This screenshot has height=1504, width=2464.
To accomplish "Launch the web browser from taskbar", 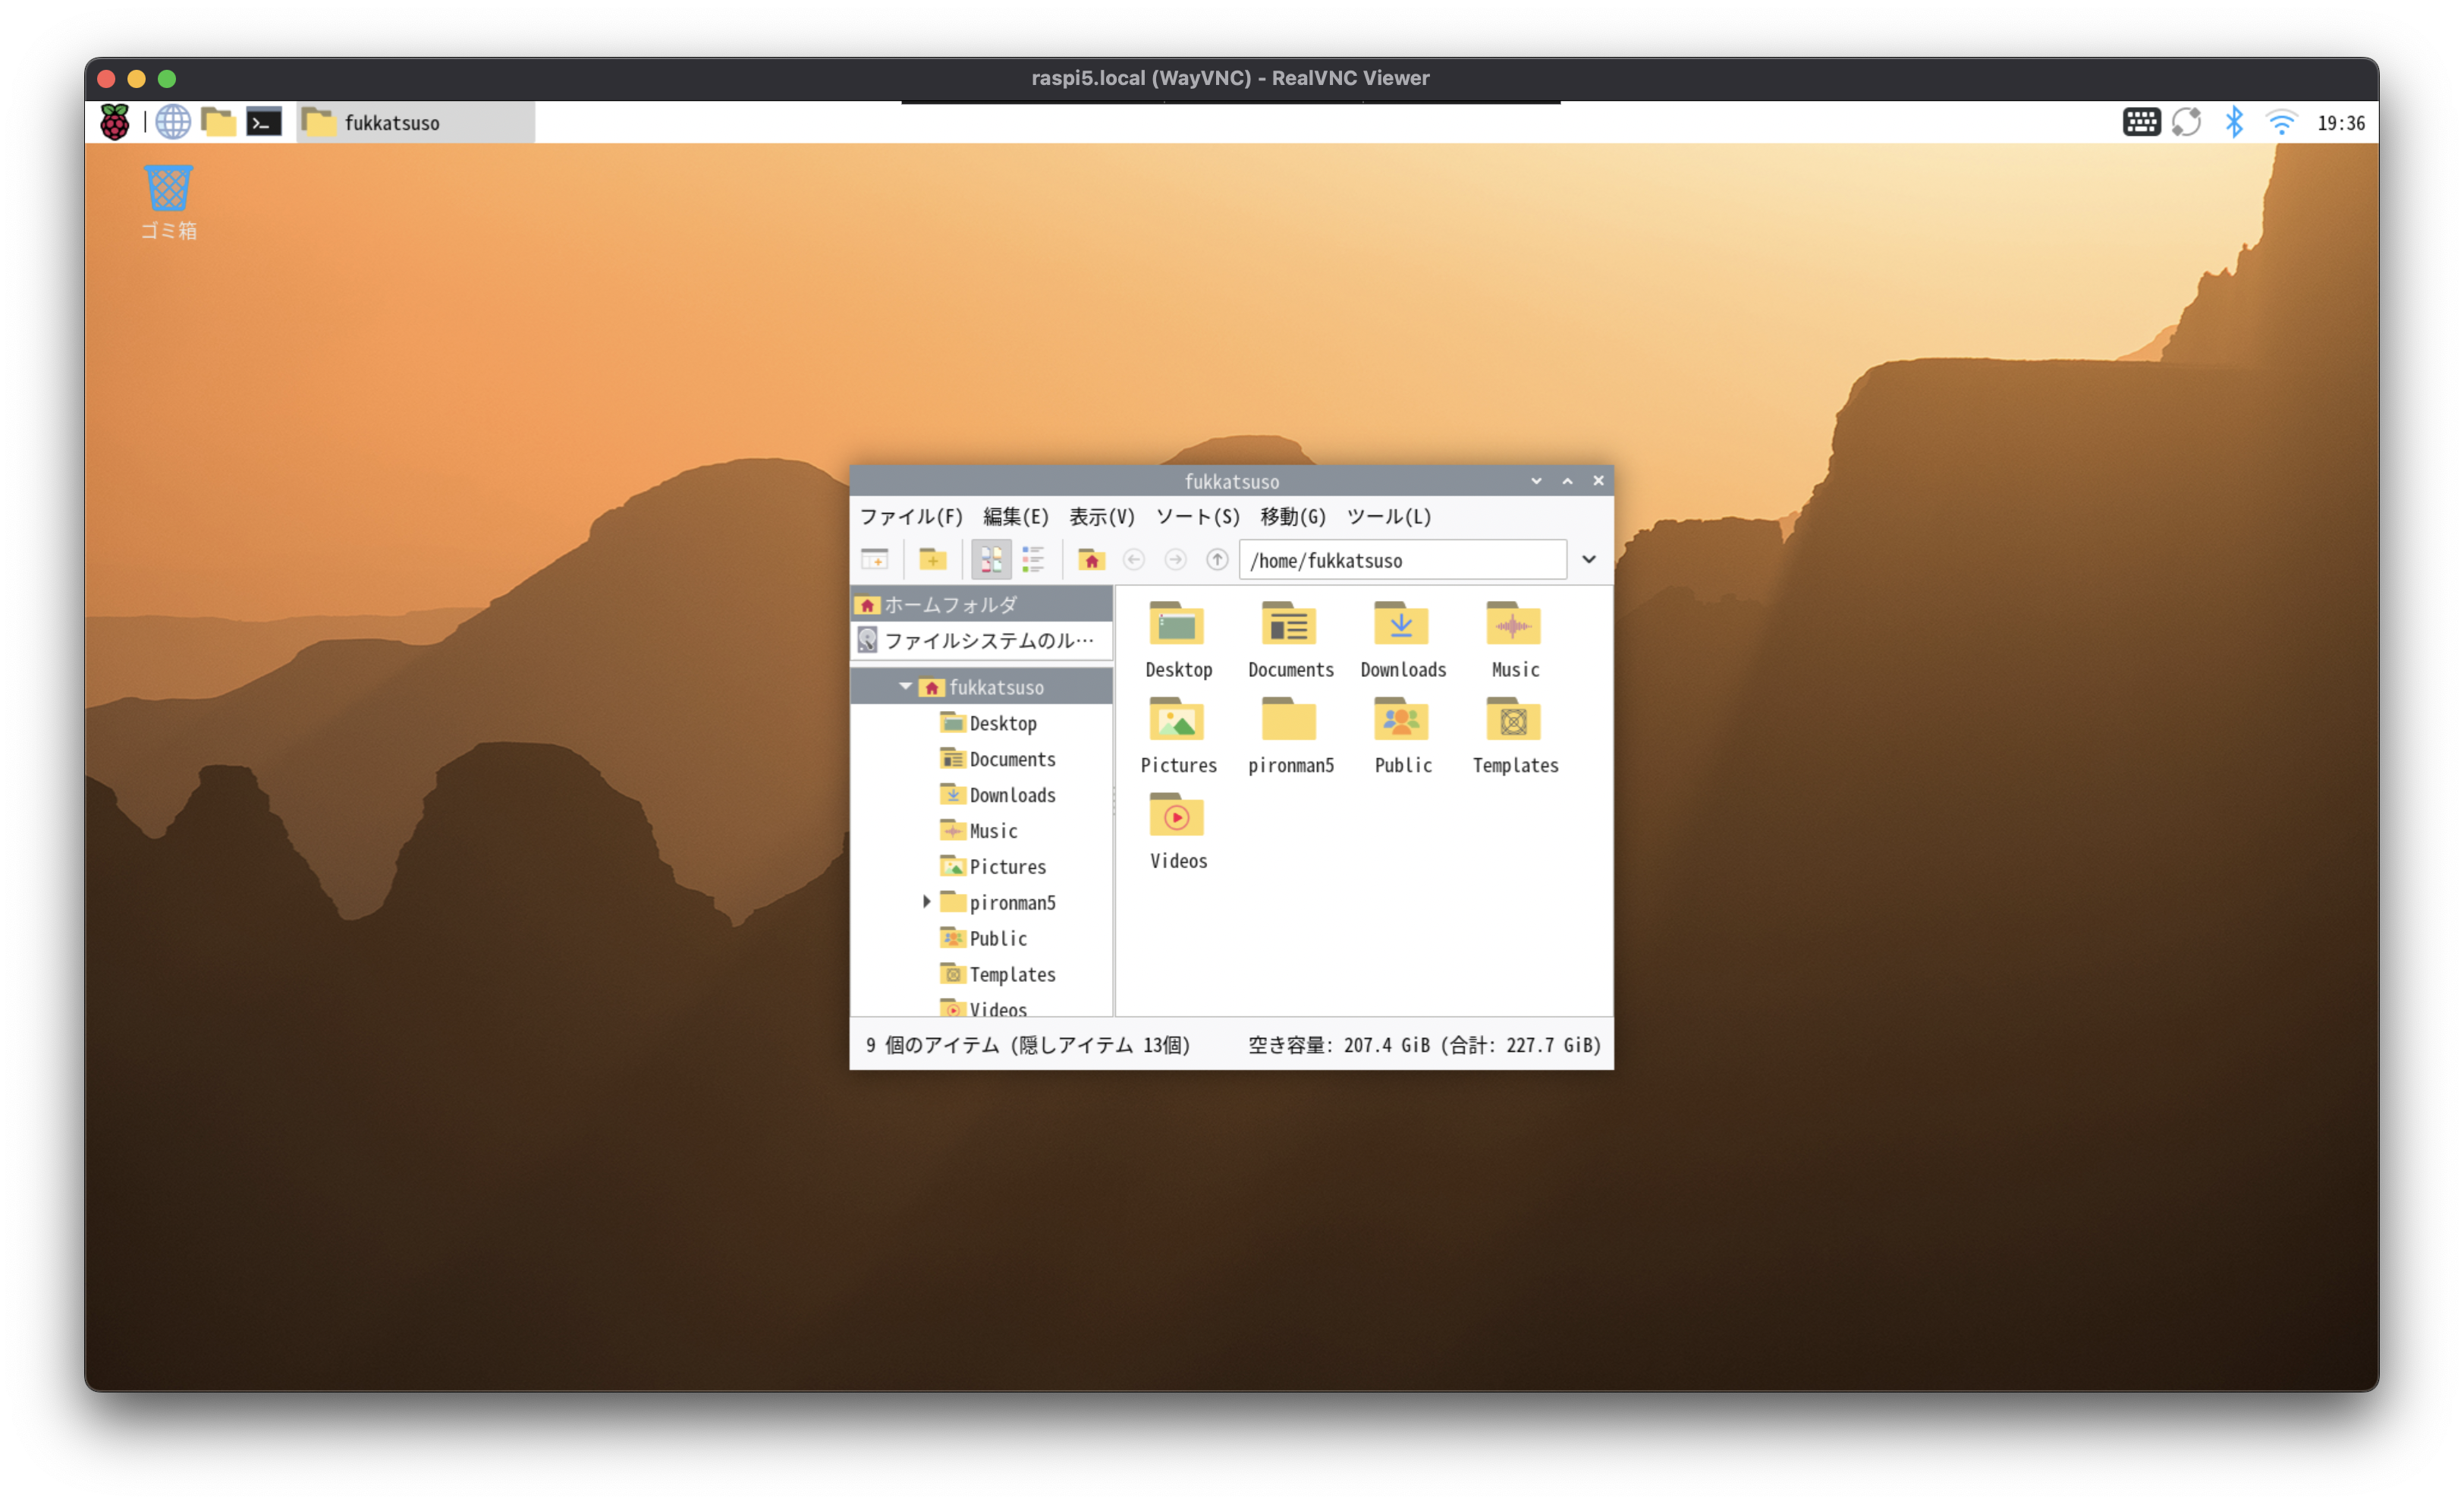I will tap(173, 122).
